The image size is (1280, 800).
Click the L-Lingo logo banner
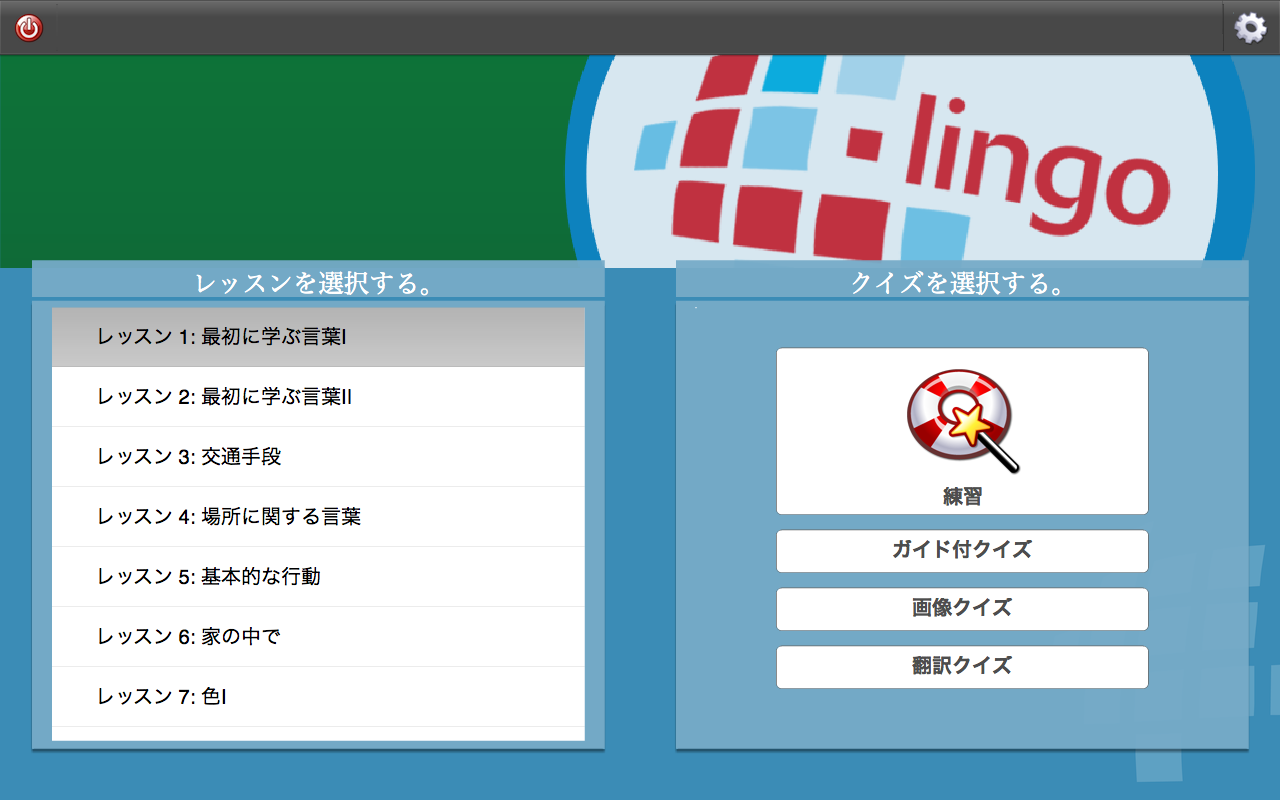tap(910, 161)
